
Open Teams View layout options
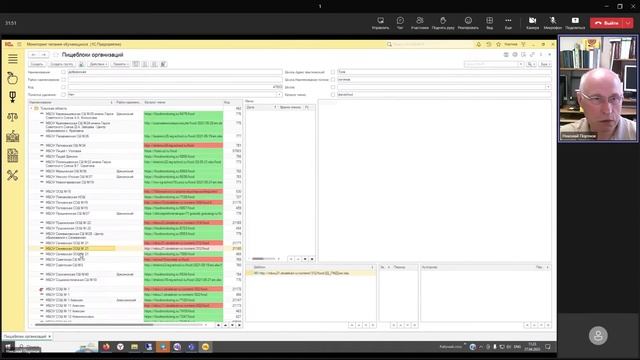489,23
